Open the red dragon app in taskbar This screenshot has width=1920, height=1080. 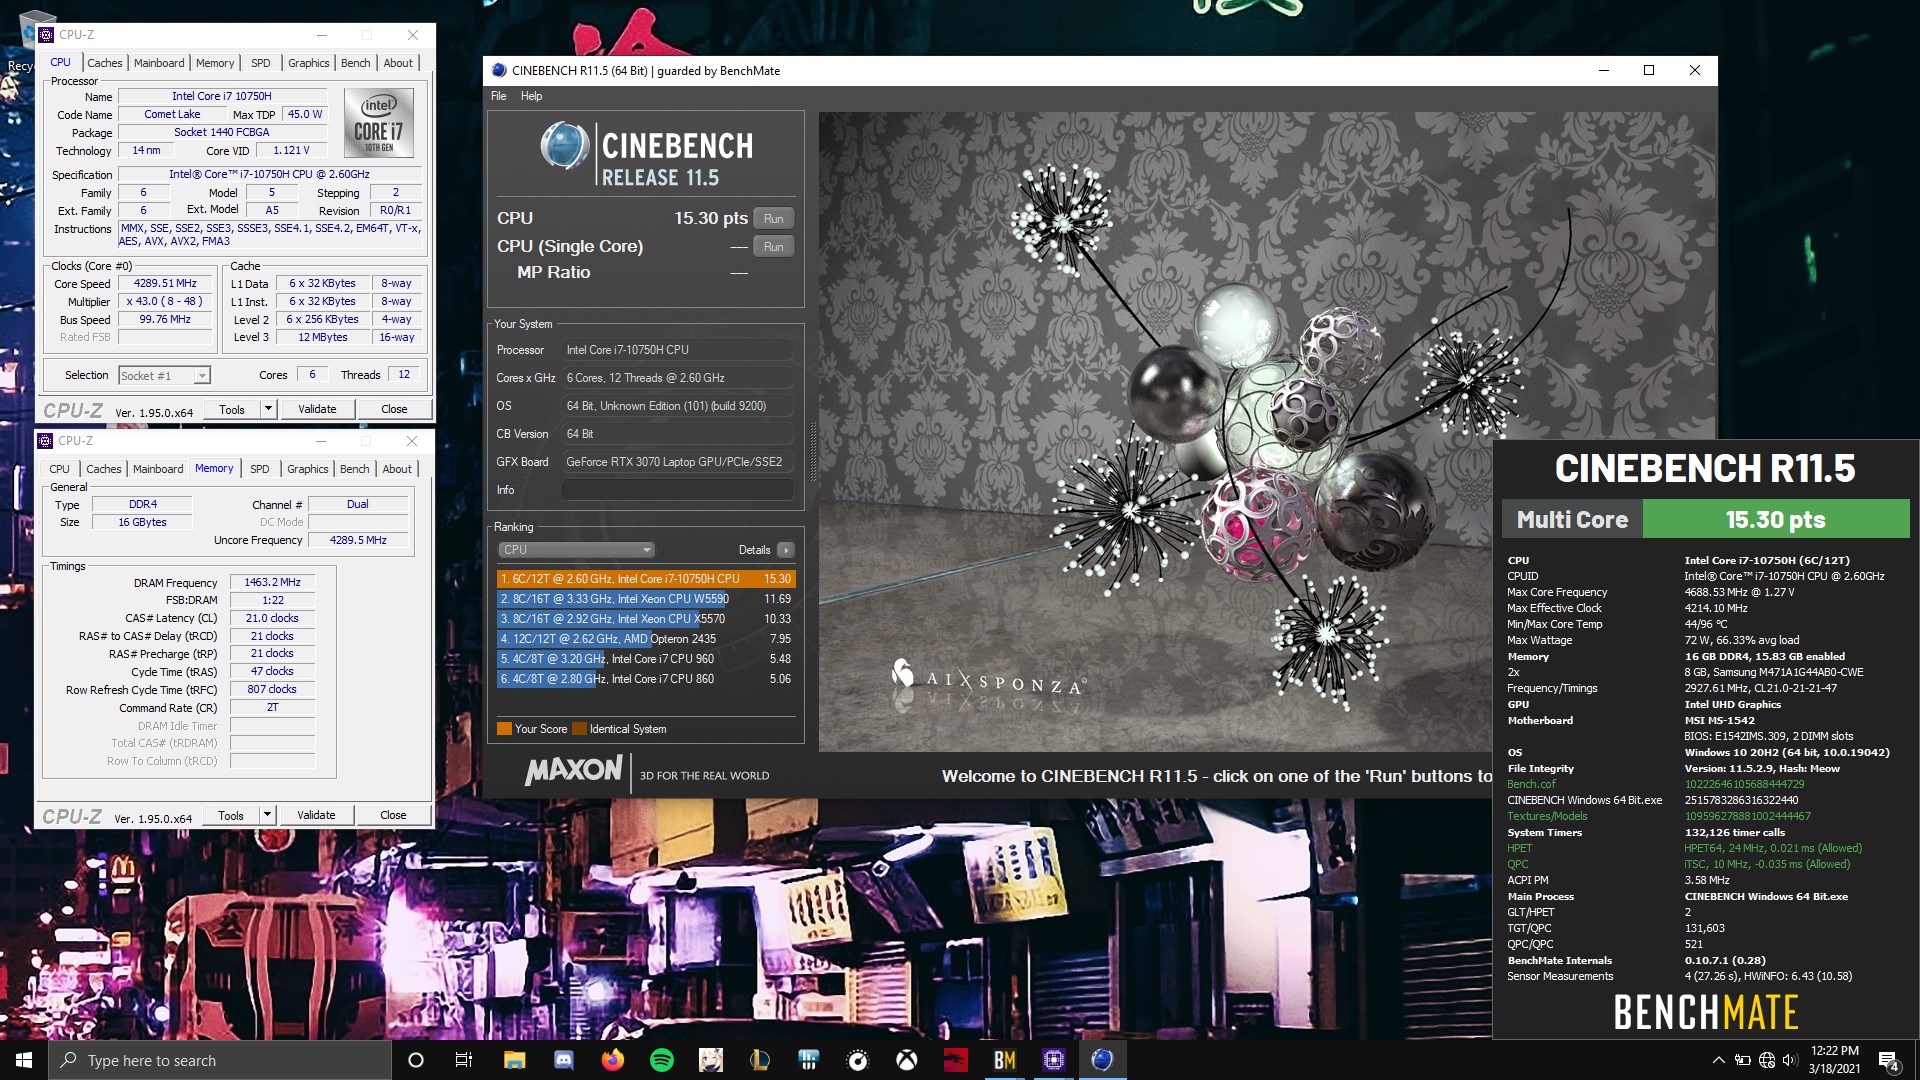point(955,1060)
